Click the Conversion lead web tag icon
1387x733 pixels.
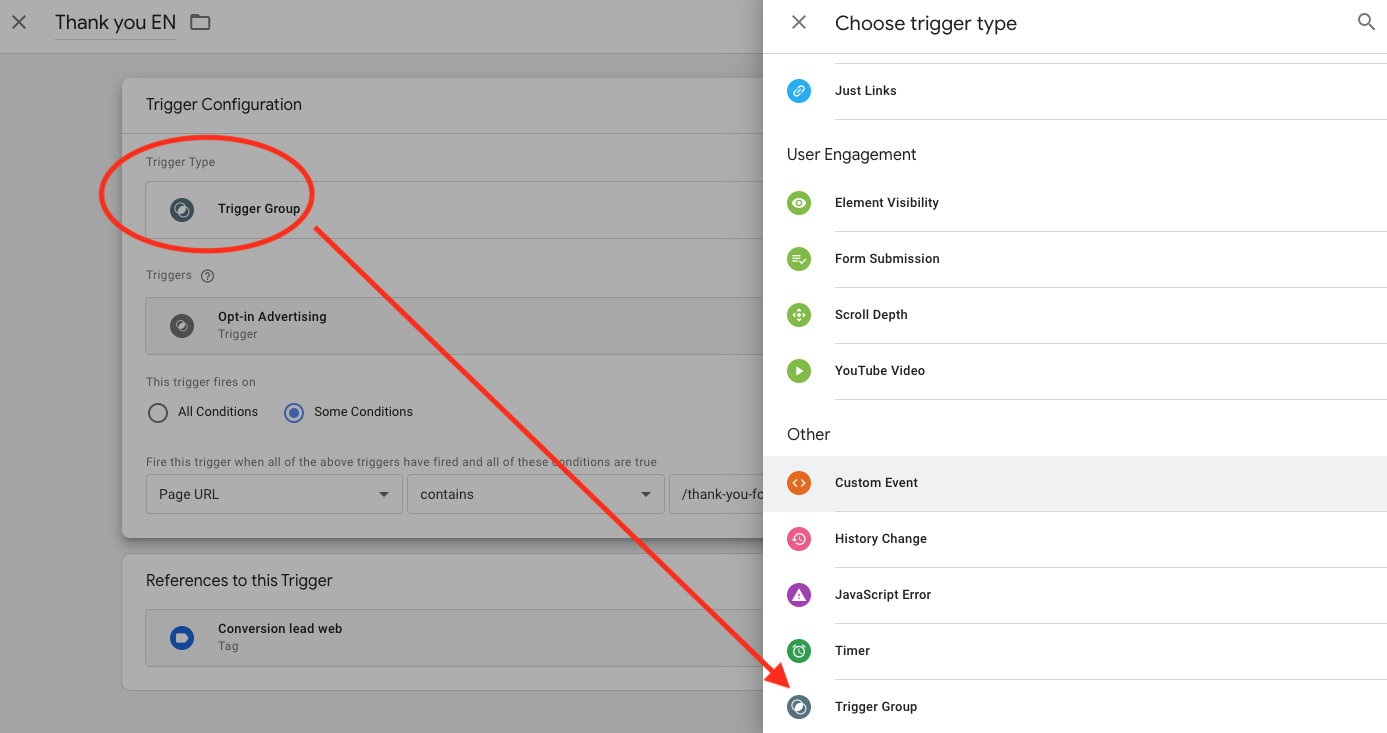(182, 638)
